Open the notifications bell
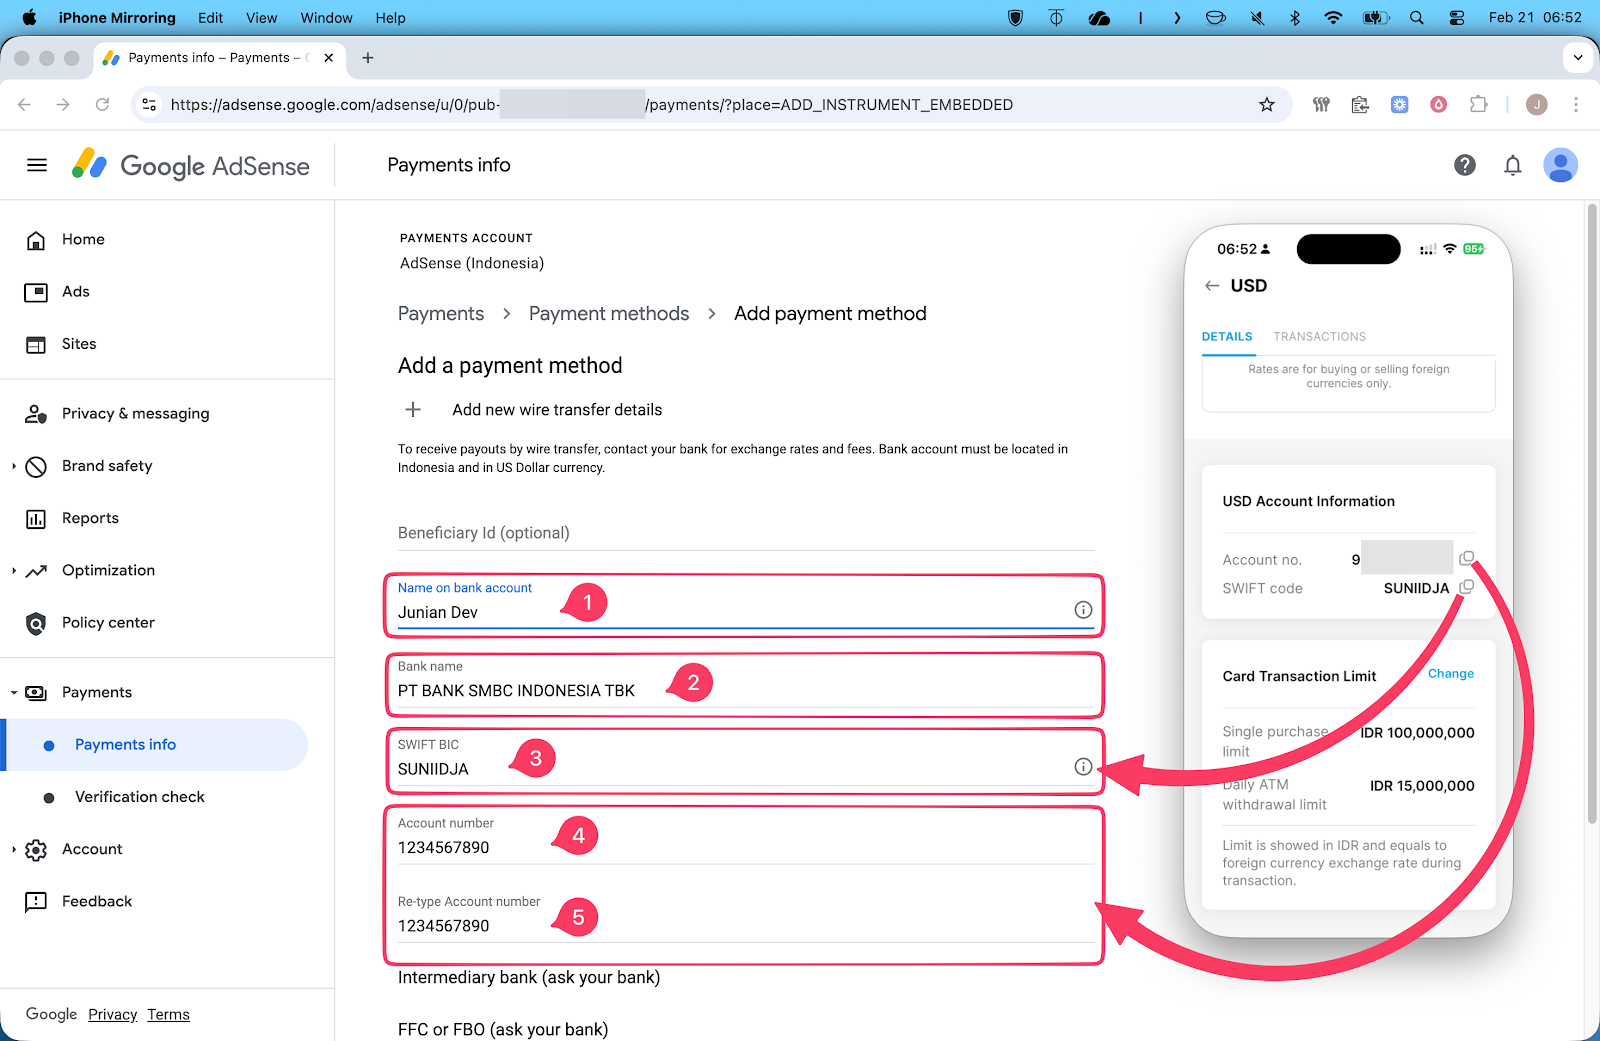Image resolution: width=1600 pixels, height=1041 pixels. tap(1513, 165)
